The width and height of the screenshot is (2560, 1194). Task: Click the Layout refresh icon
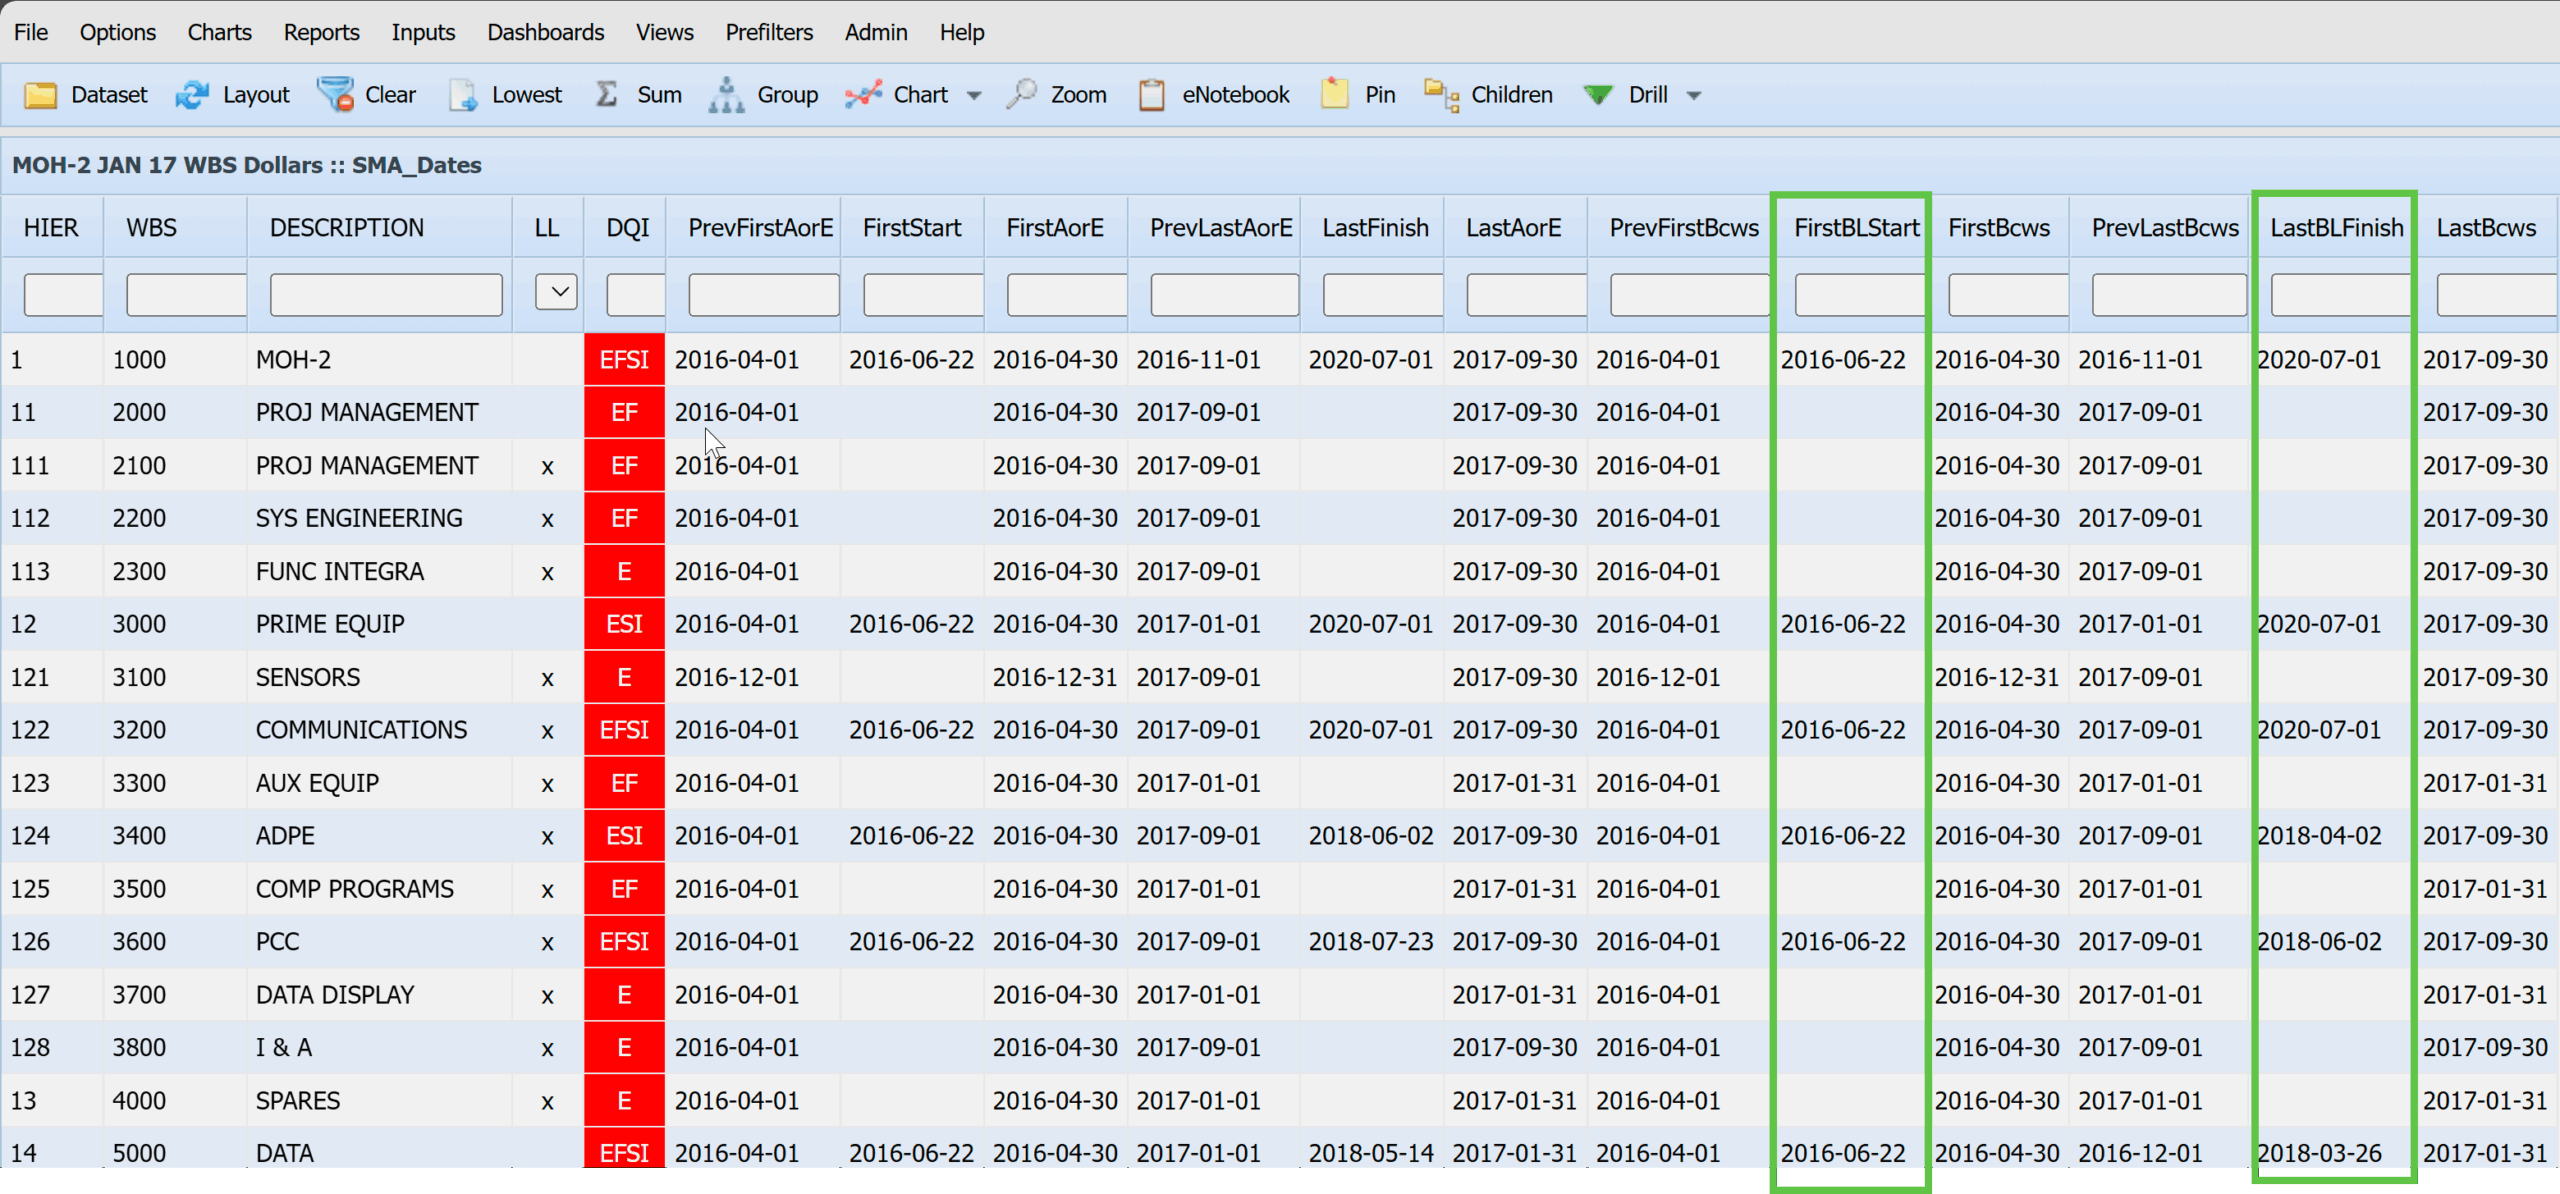[x=192, y=95]
